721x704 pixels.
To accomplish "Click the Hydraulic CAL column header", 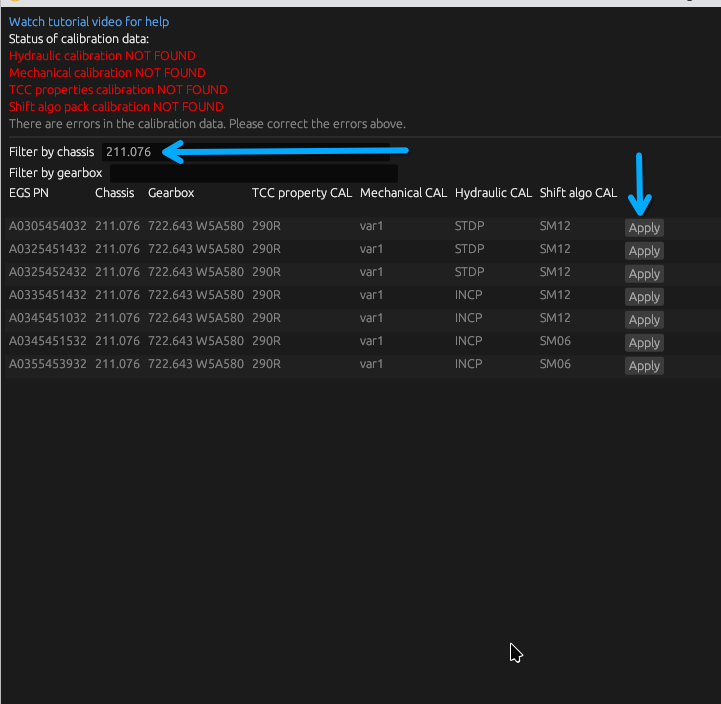I will (x=493, y=193).
